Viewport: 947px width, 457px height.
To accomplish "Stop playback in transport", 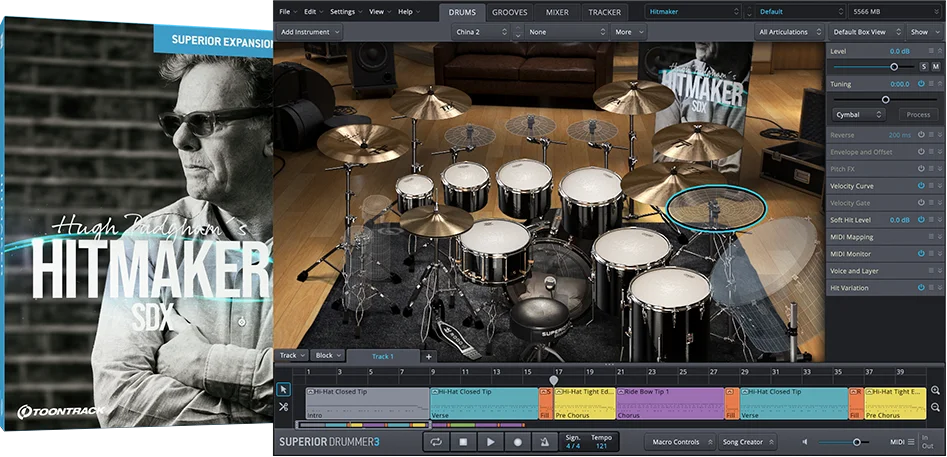I will [463, 442].
